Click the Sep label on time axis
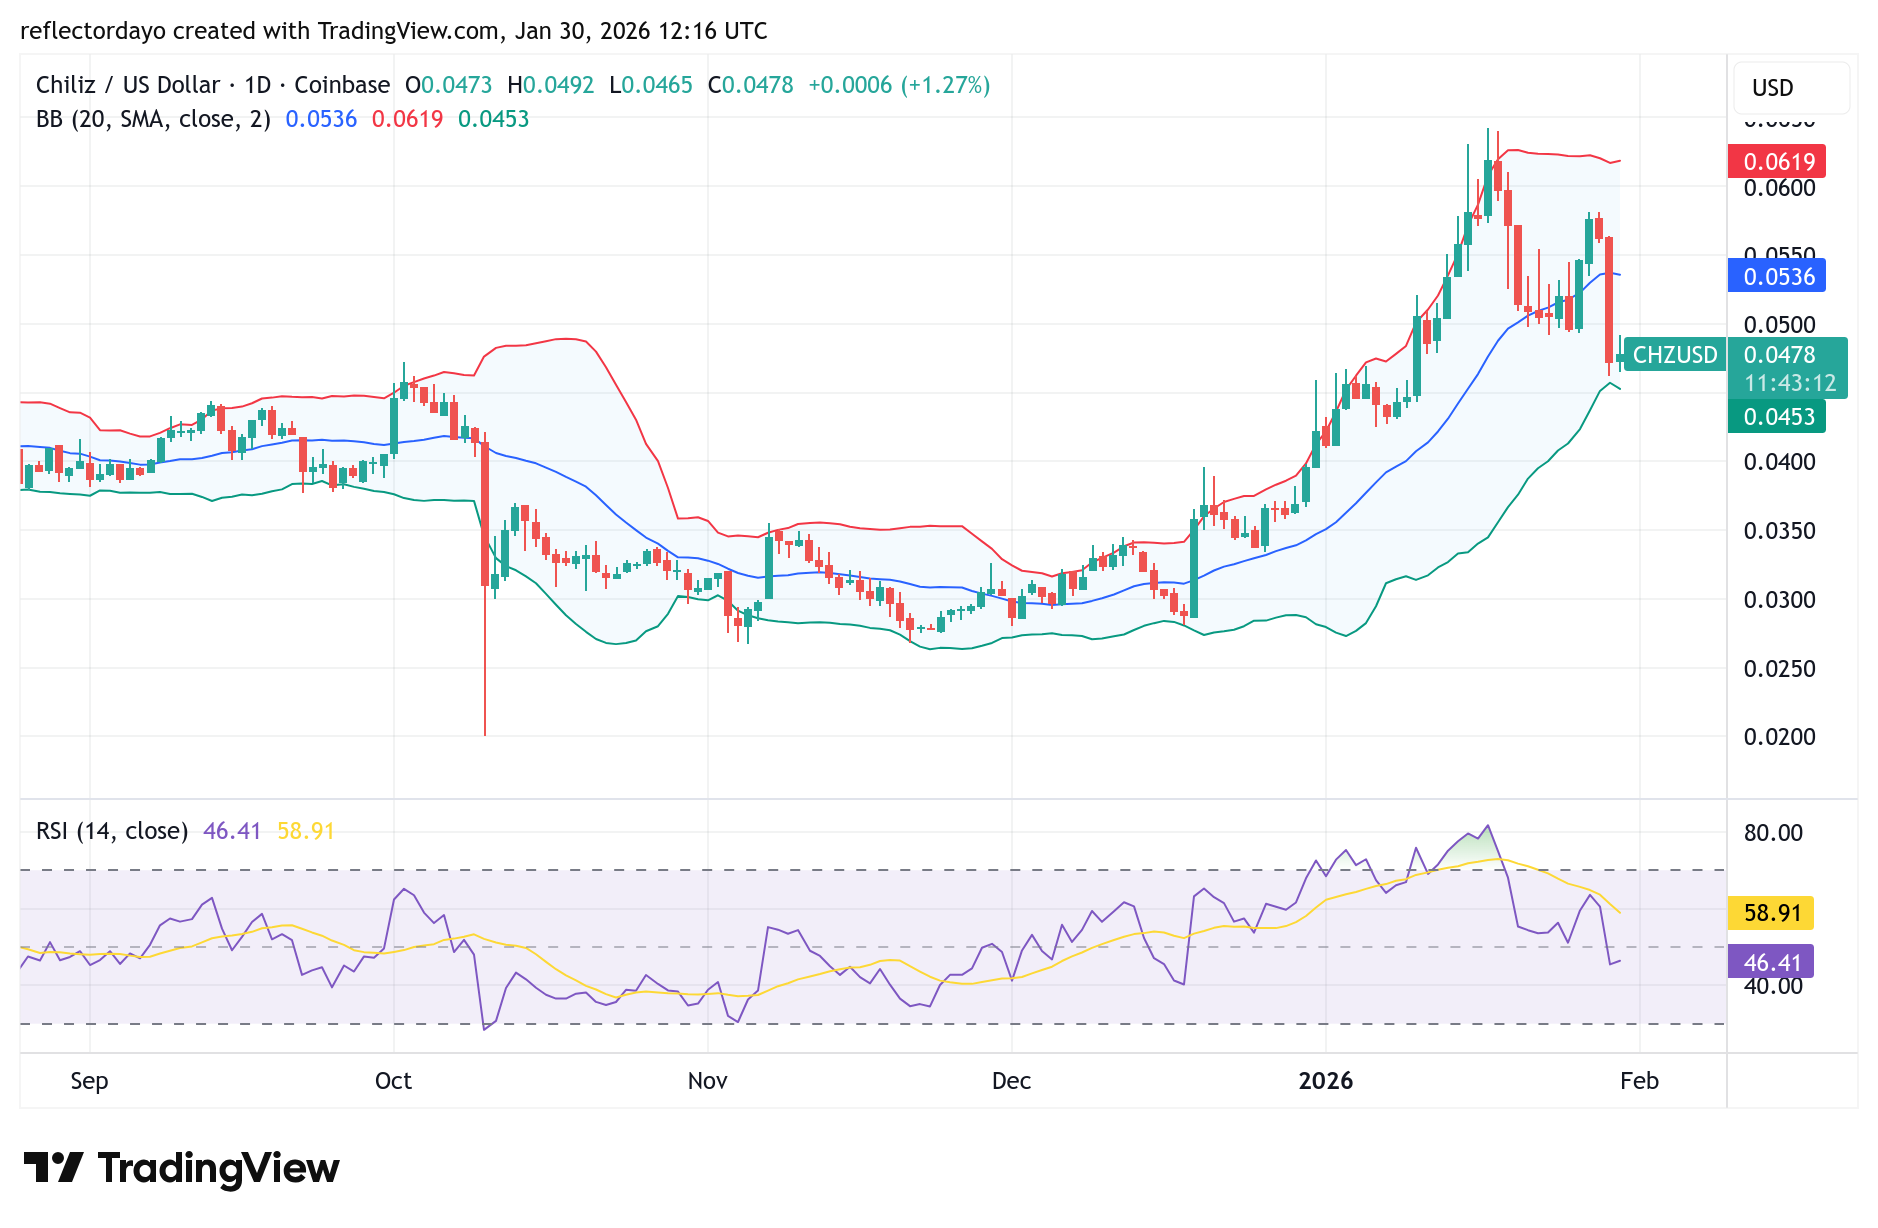 pyautogui.click(x=89, y=1081)
